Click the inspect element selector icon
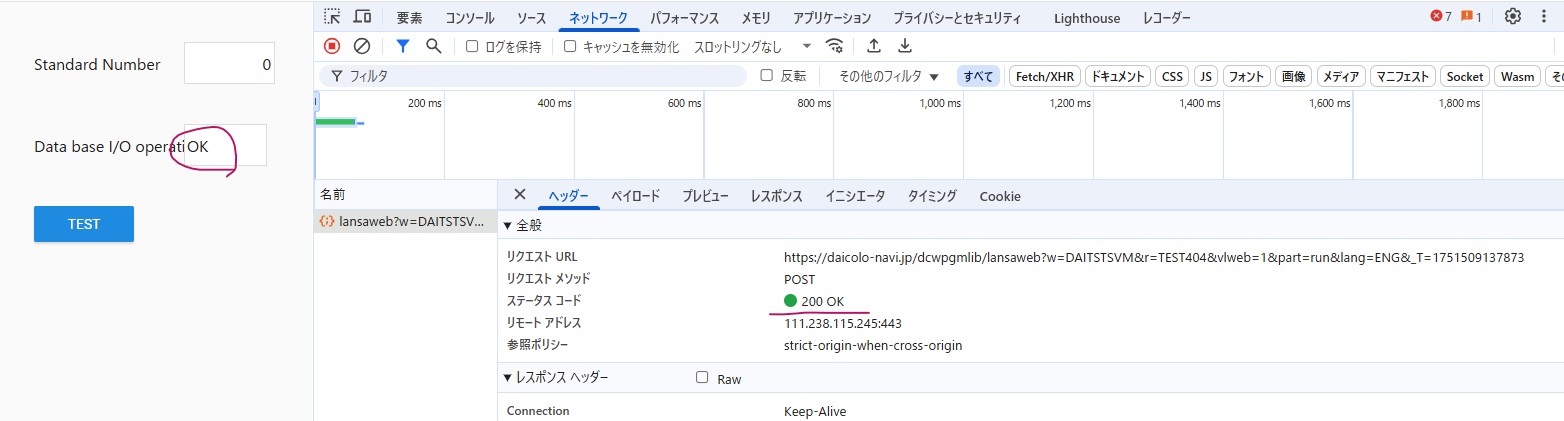Screen dimensions: 1564x421 pyautogui.click(x=332, y=17)
